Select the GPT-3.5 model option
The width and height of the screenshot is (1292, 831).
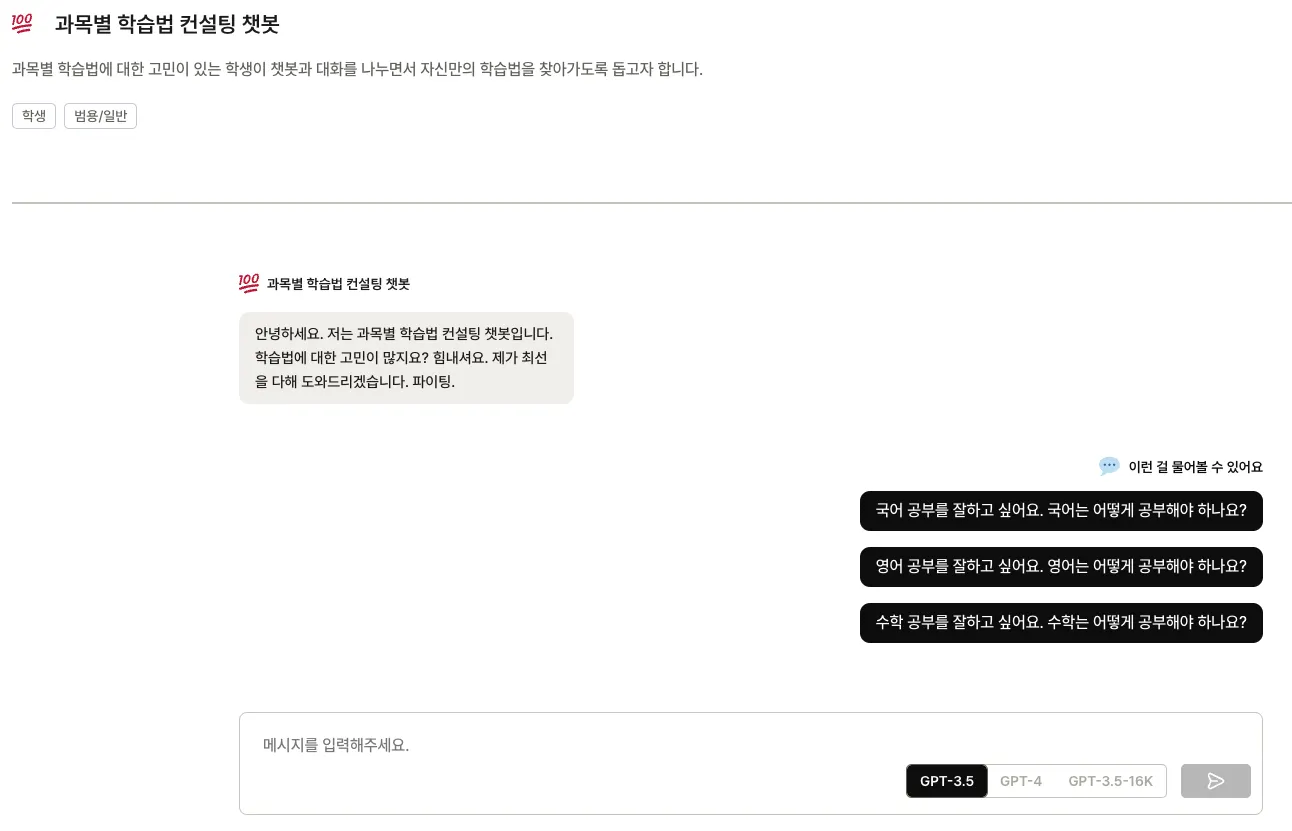947,781
